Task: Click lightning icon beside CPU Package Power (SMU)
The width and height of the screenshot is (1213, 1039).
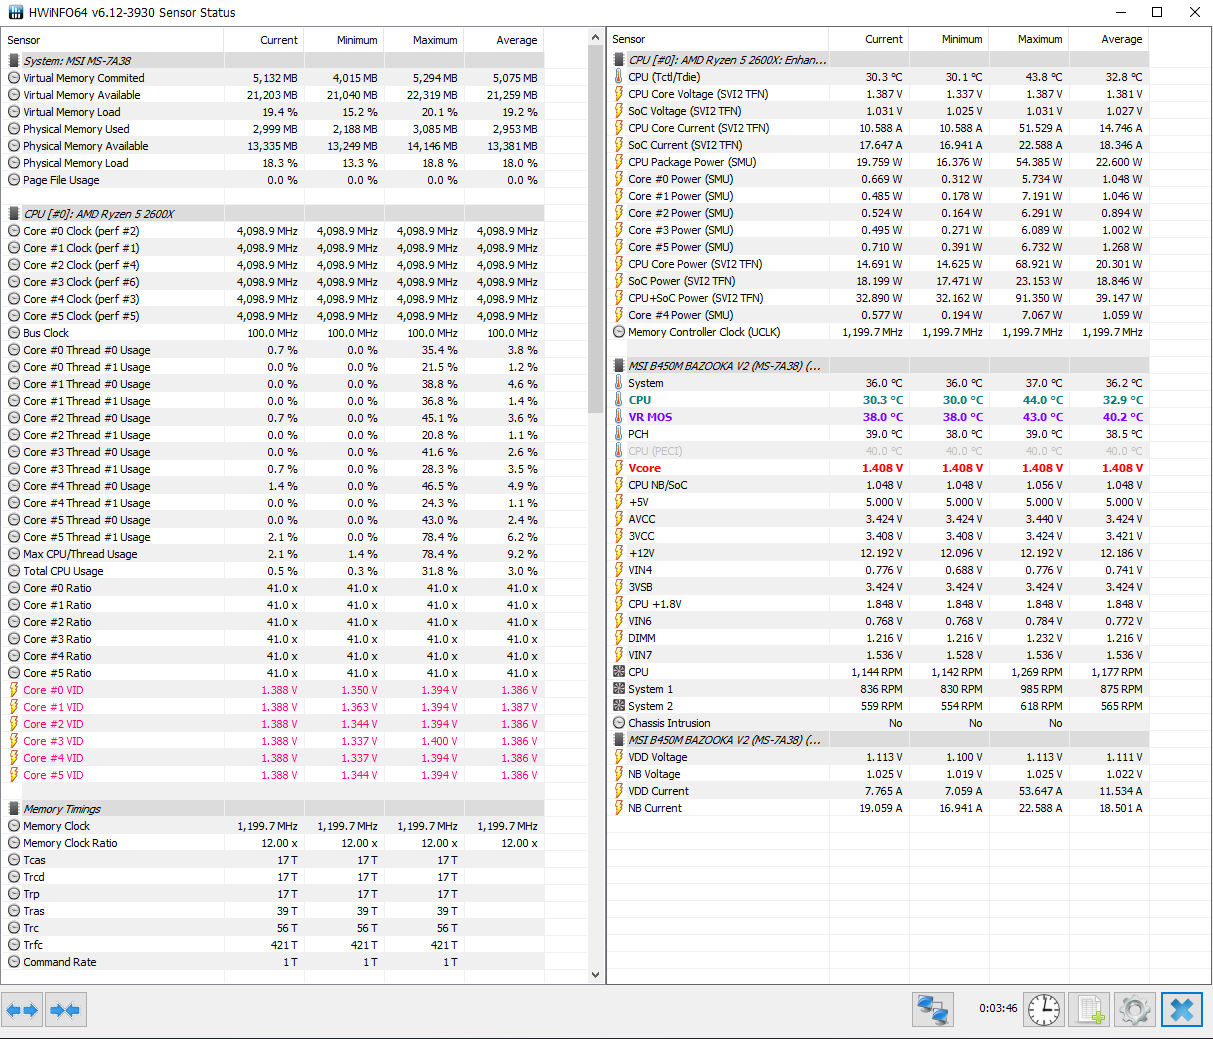Action: (x=619, y=162)
